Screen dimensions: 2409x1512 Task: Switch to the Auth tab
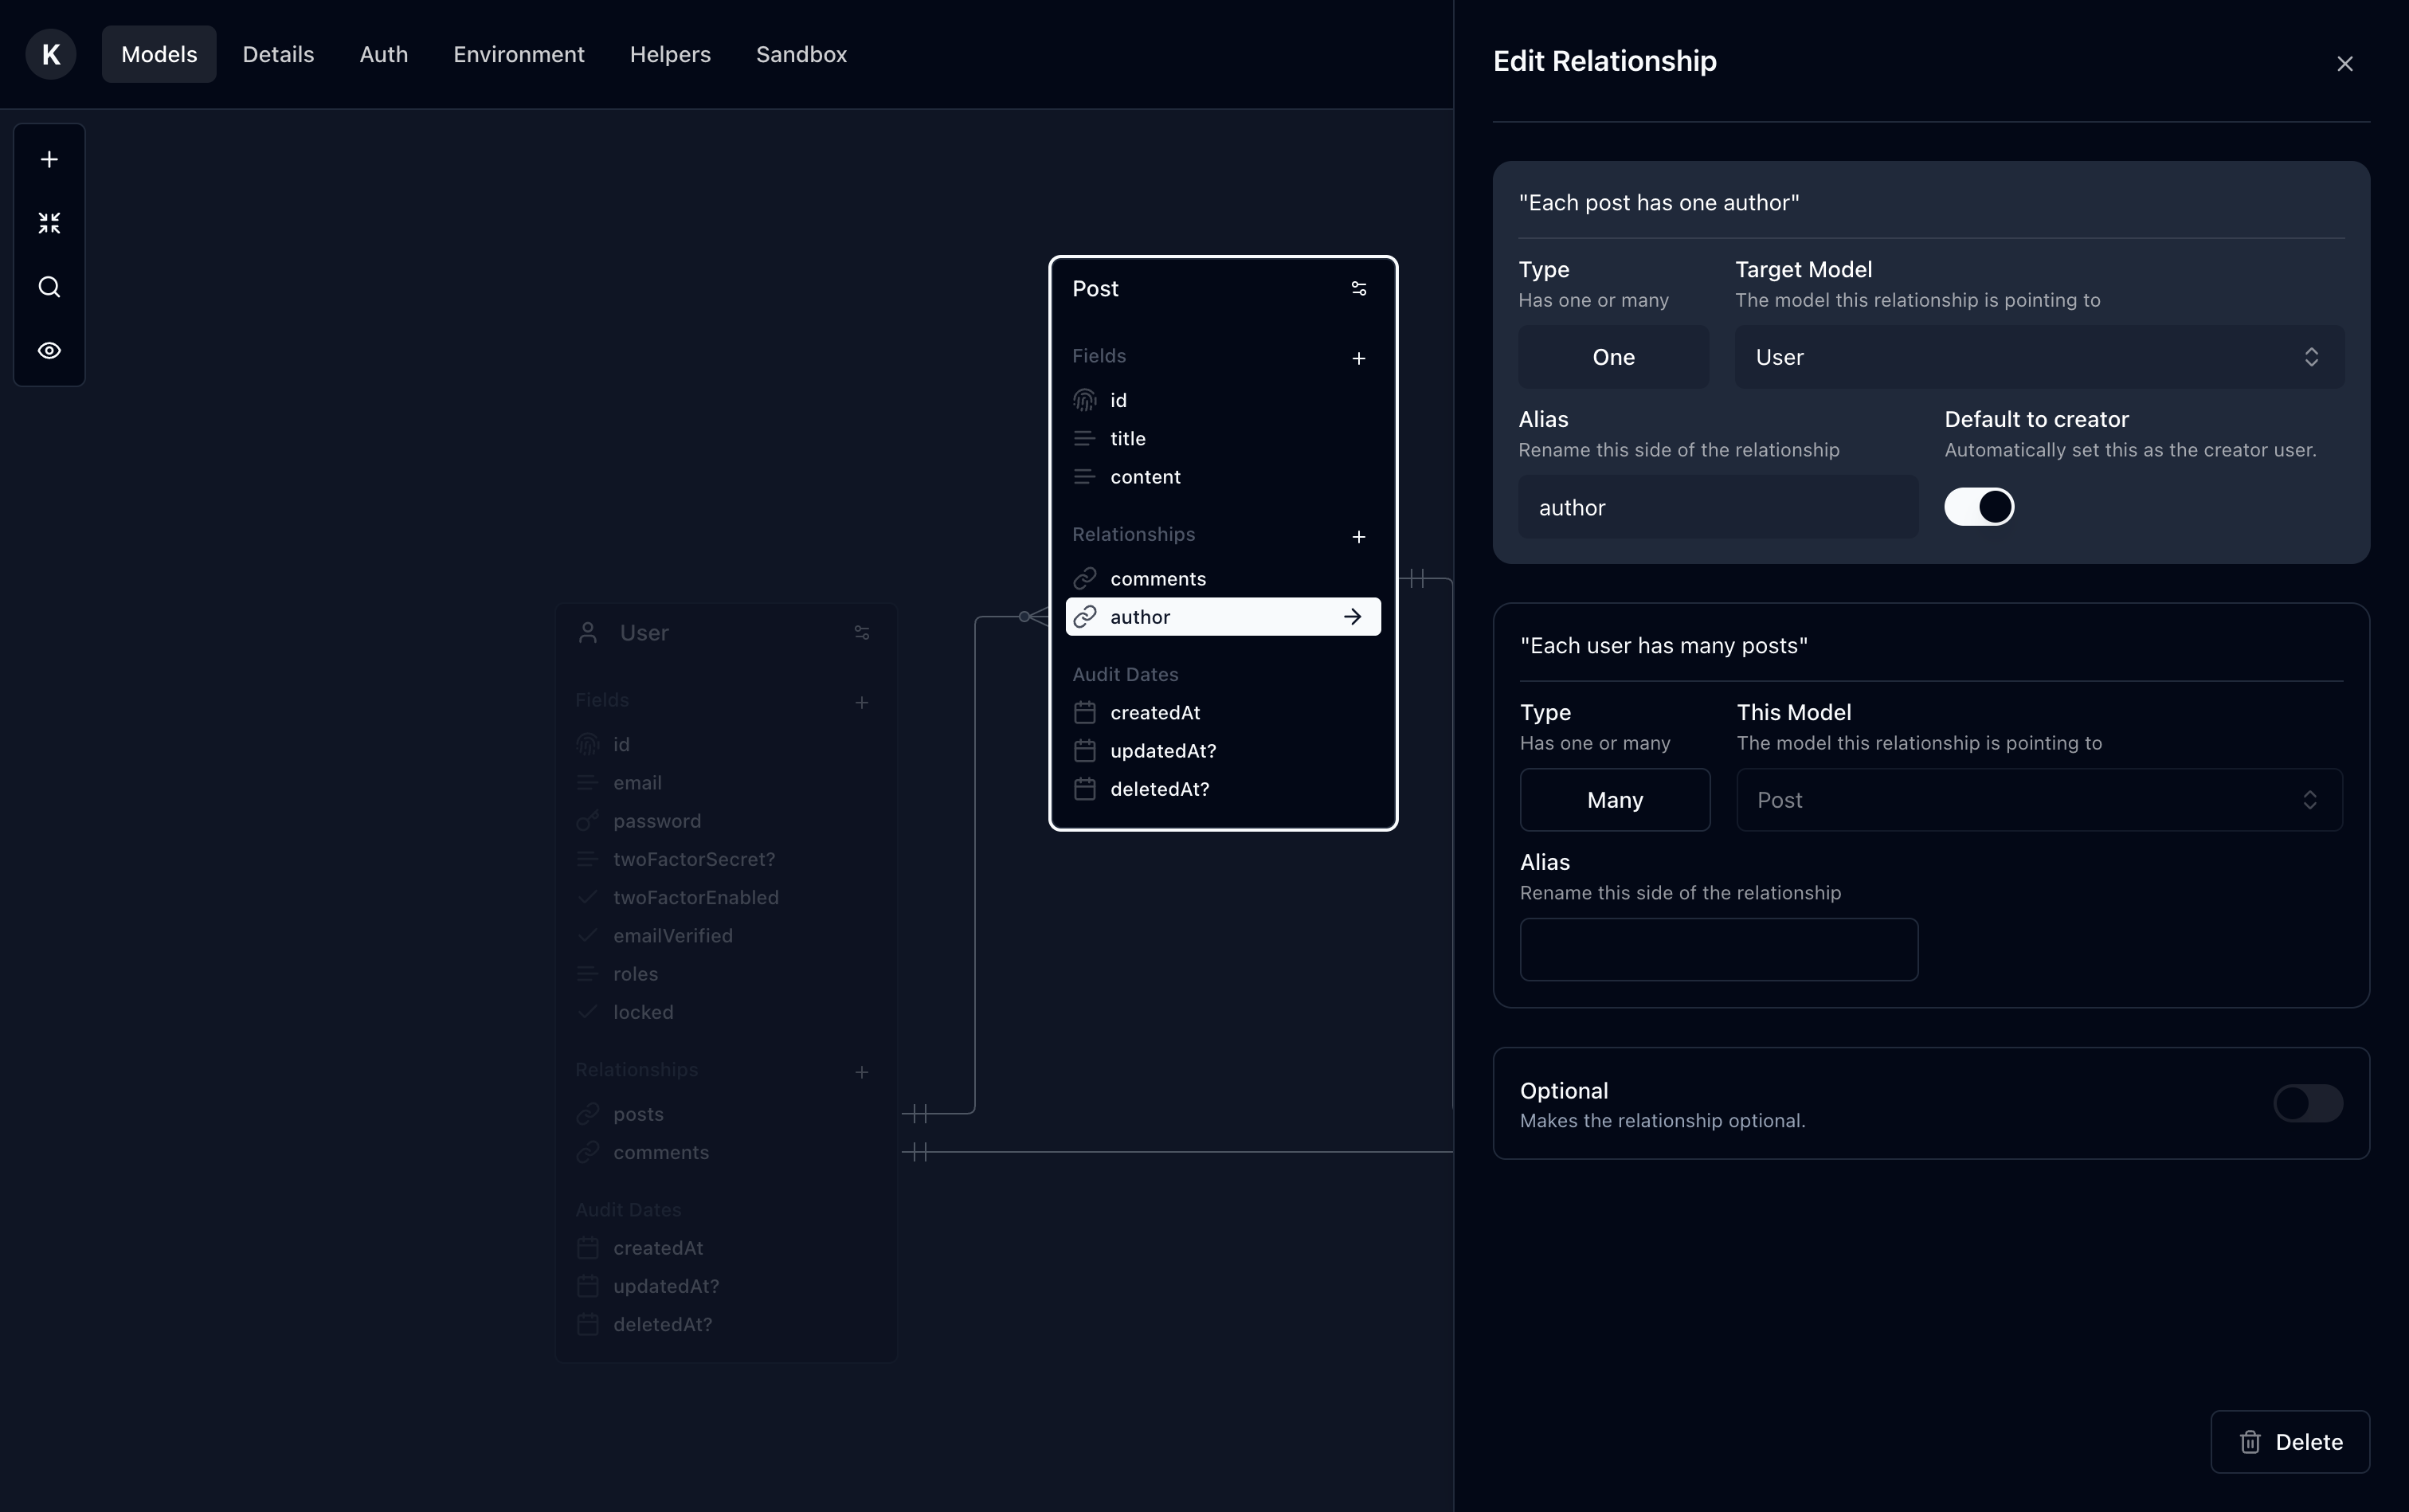383,54
